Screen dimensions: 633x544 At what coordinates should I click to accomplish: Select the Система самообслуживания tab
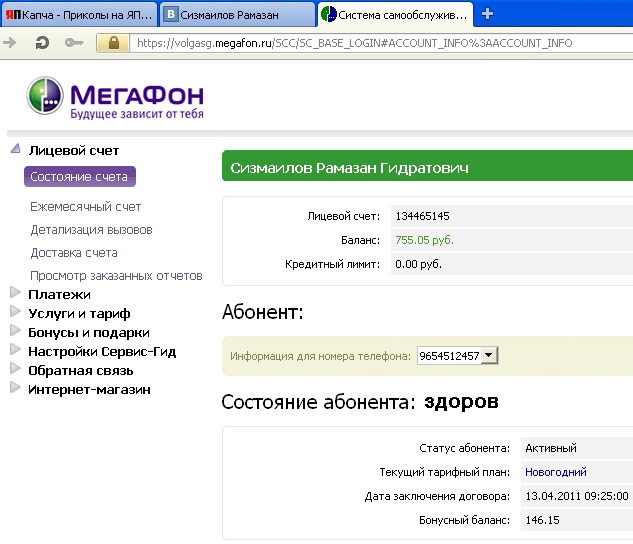pos(395,15)
